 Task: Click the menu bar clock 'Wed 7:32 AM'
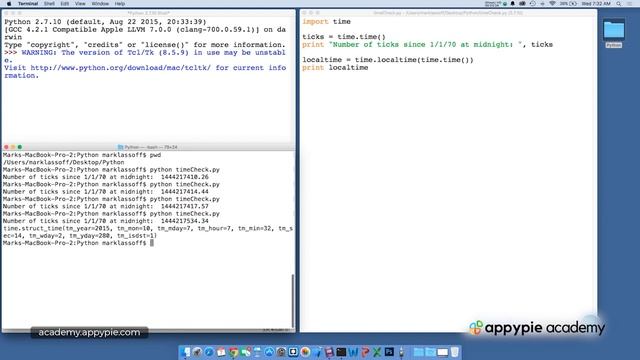(596, 4)
